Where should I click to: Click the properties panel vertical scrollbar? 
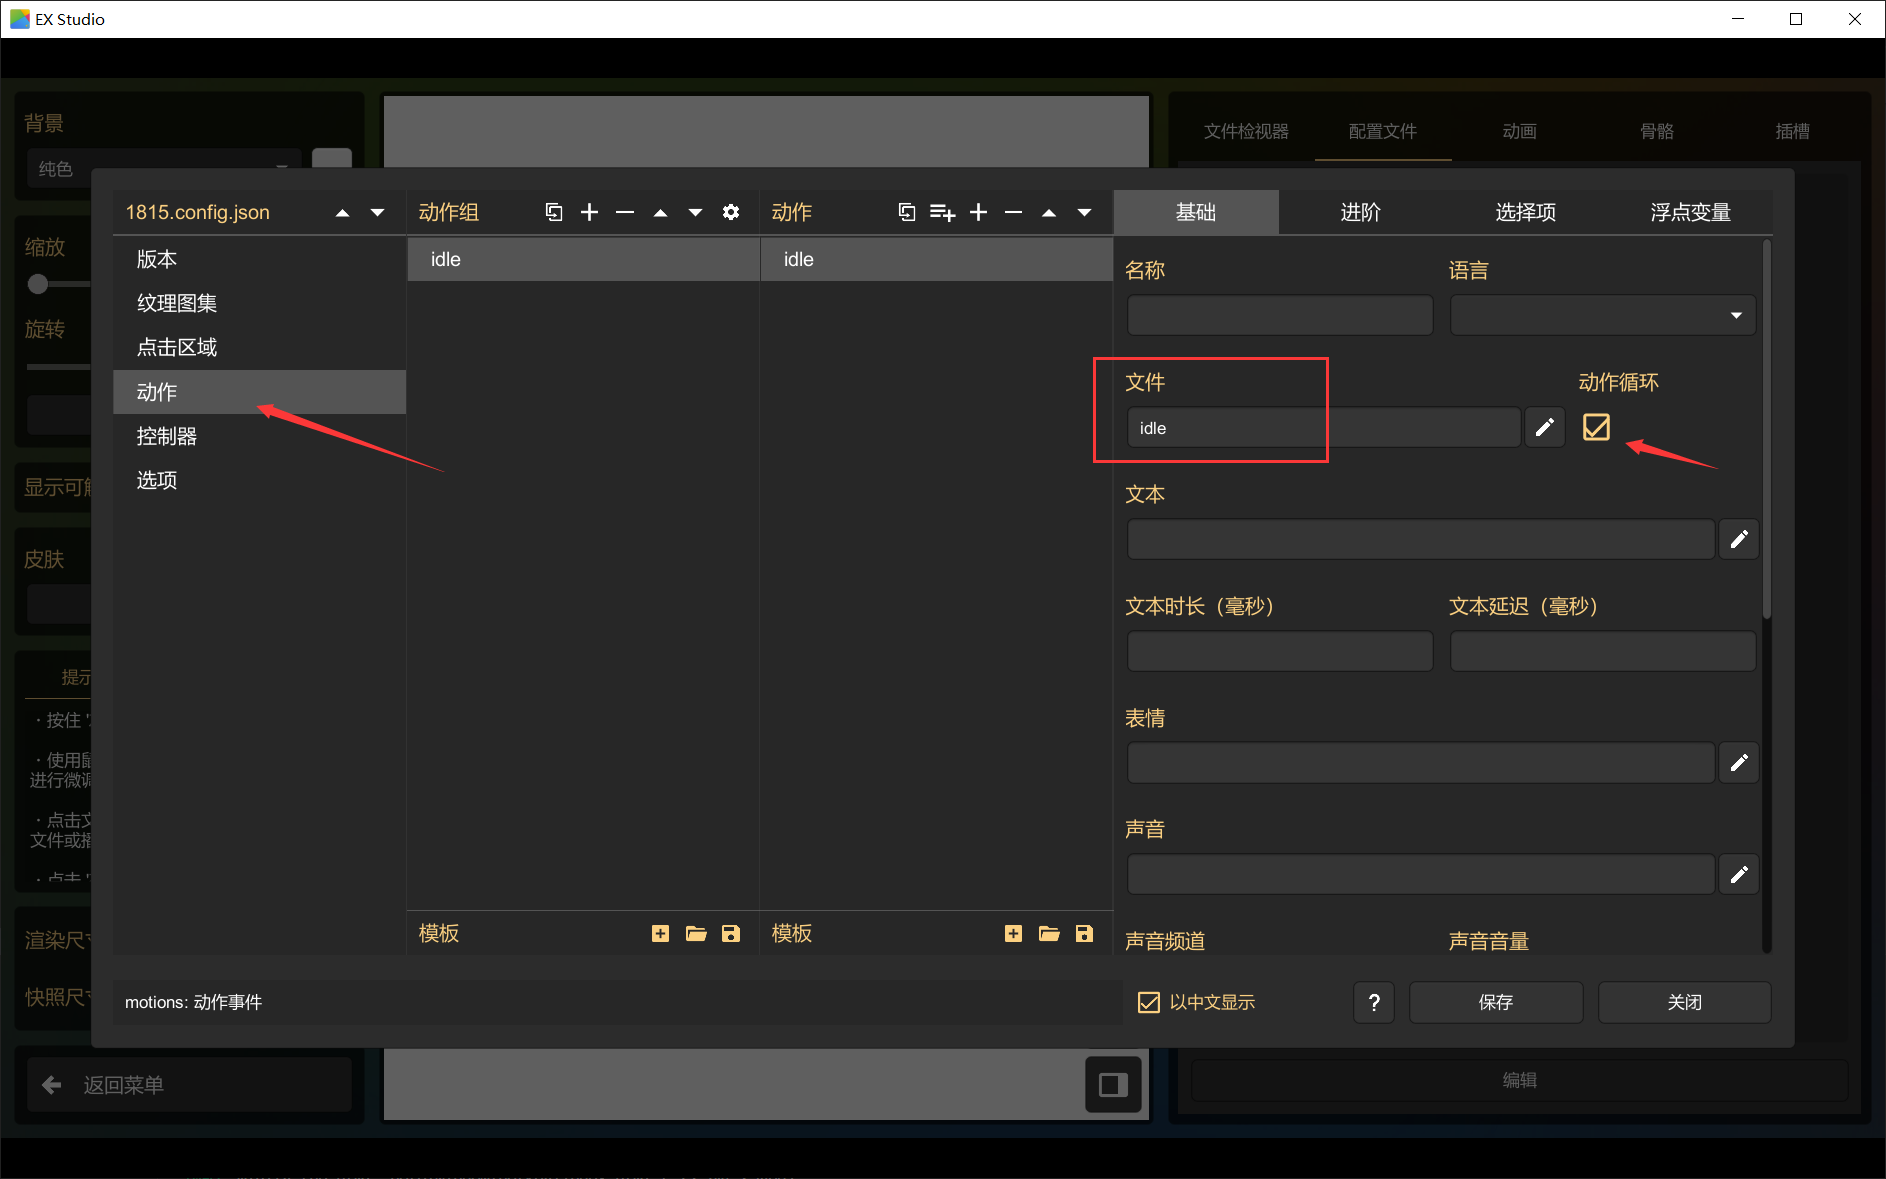point(1767,430)
